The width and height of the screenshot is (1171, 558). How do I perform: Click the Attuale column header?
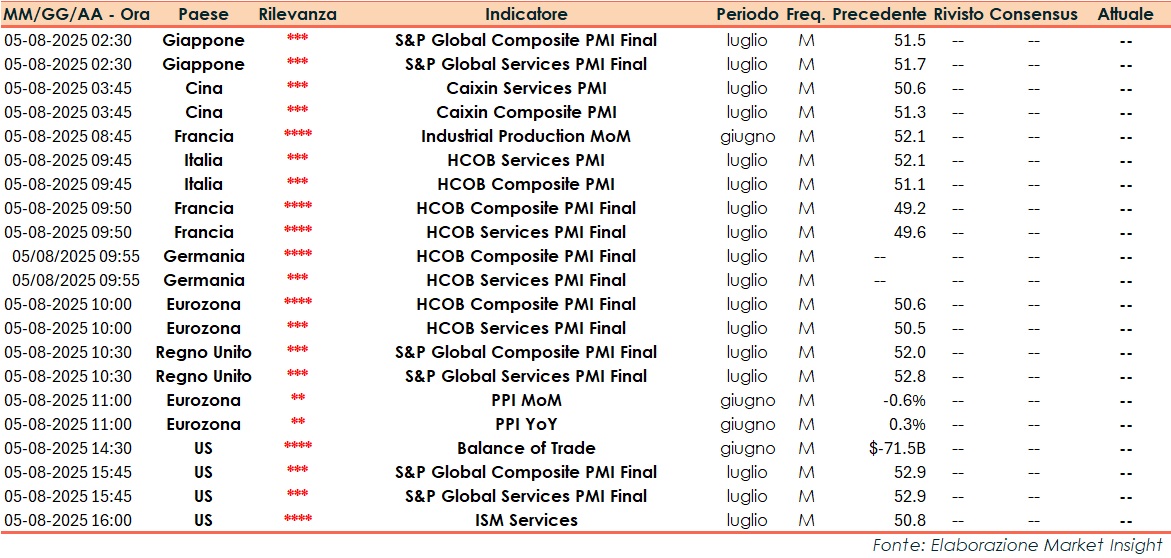tap(1125, 15)
